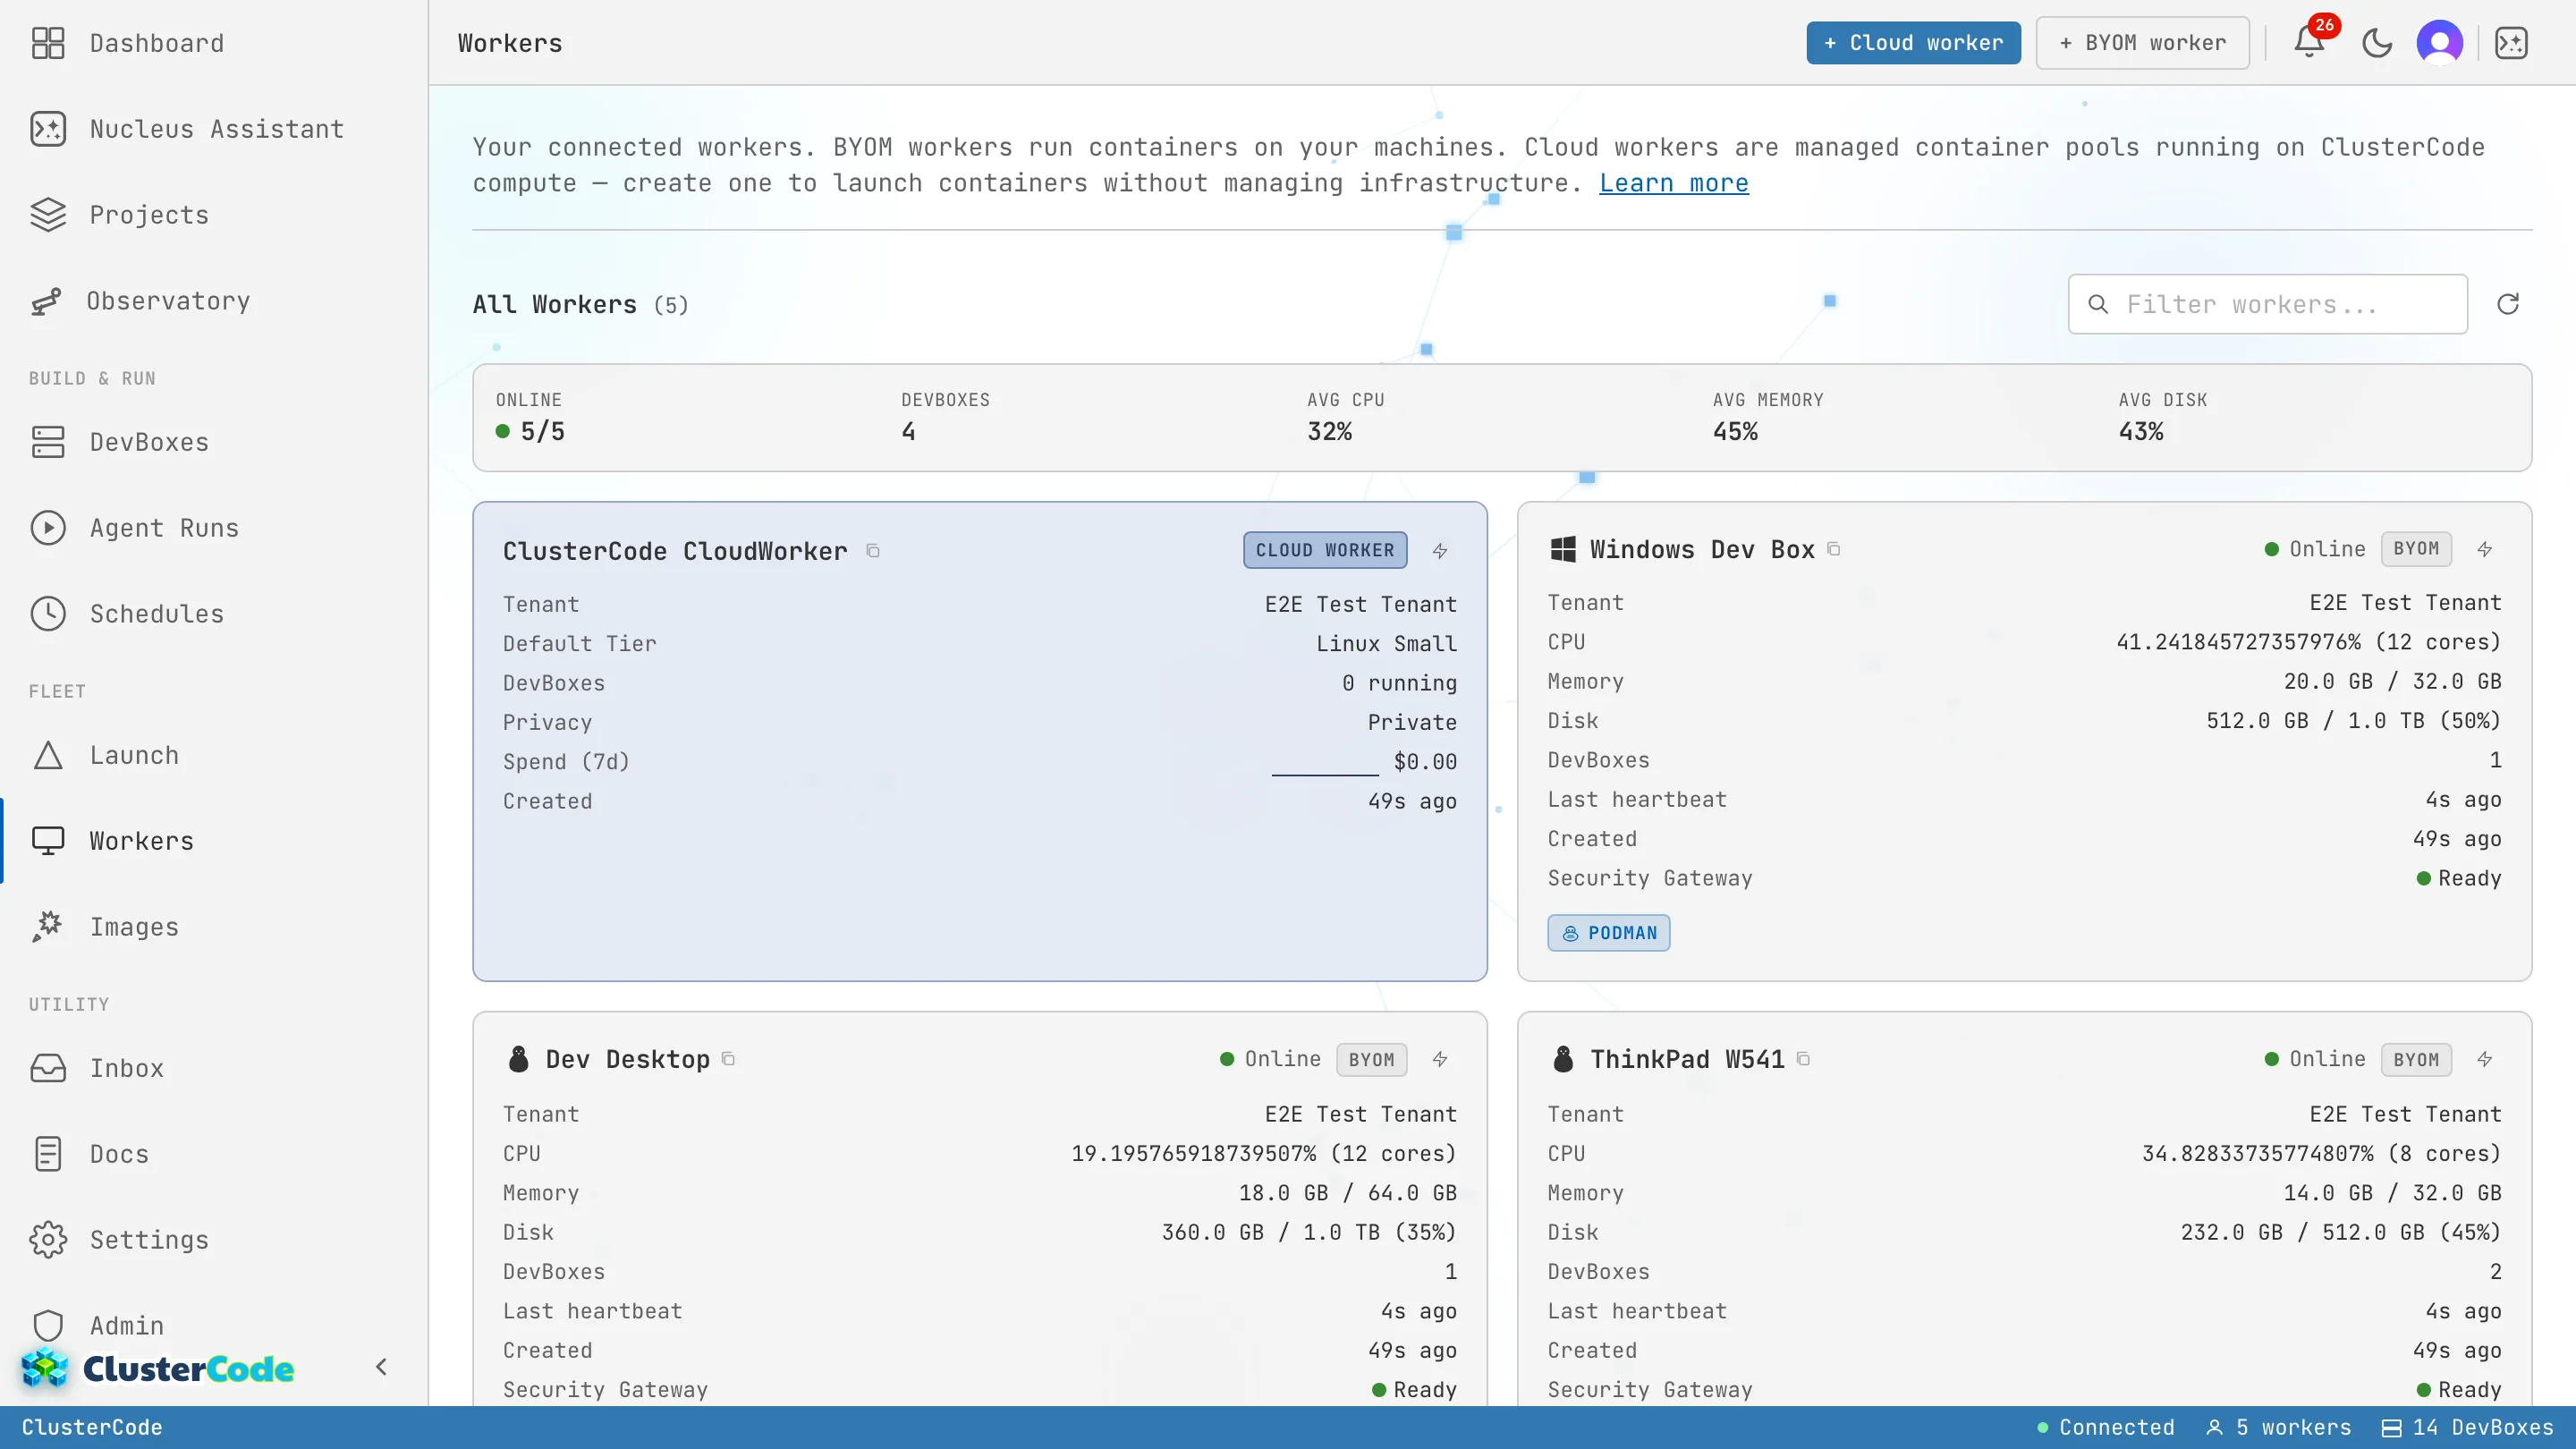Click the Images sparkle icon
The image size is (2576, 1449).
(48, 927)
